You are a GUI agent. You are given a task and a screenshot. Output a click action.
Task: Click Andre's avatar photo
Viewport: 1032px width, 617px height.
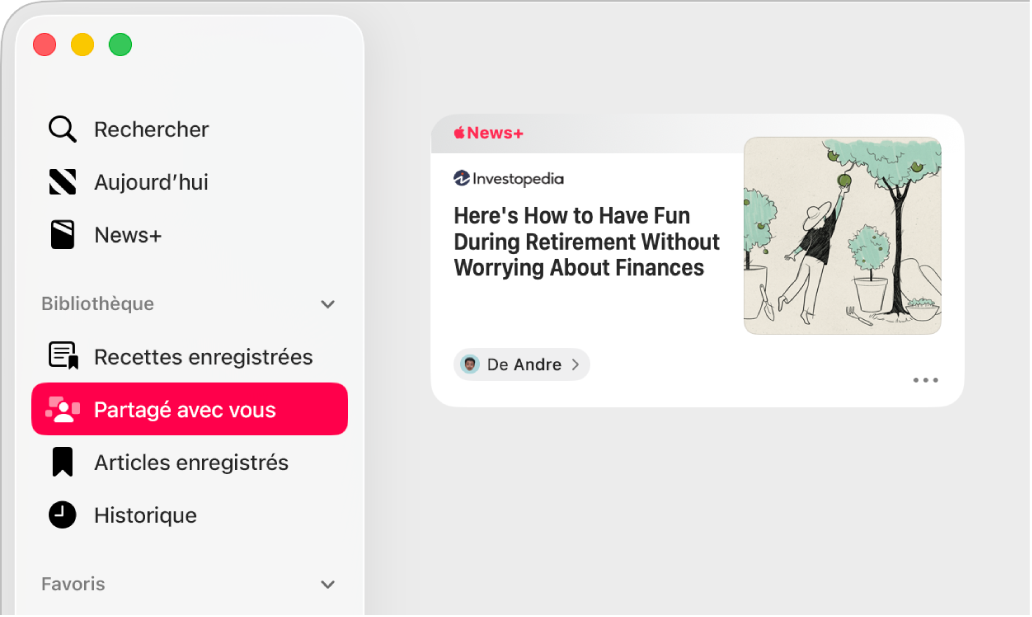(470, 365)
